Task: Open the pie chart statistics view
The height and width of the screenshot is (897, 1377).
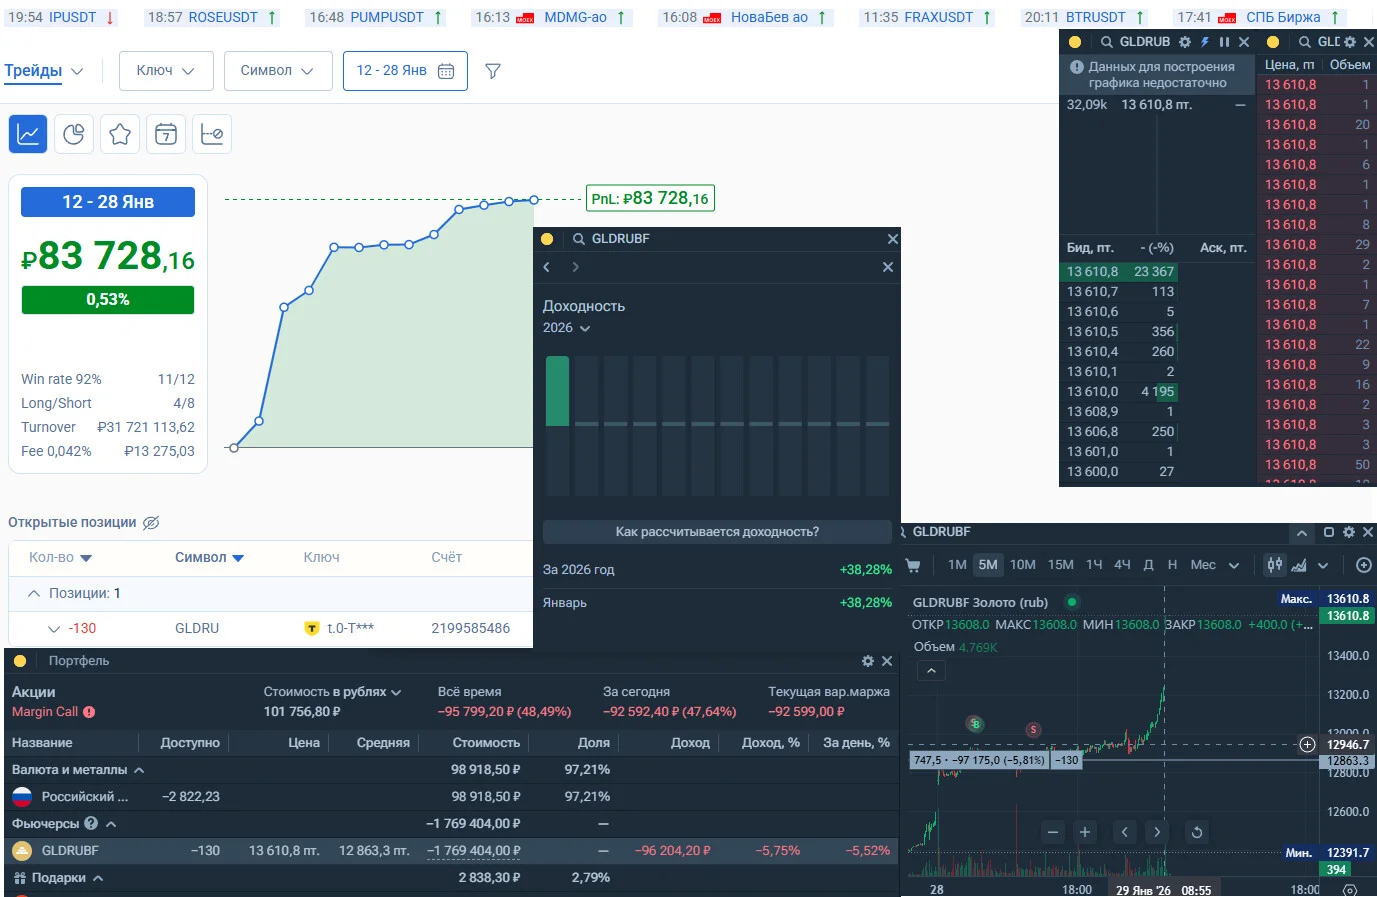Action: [74, 134]
